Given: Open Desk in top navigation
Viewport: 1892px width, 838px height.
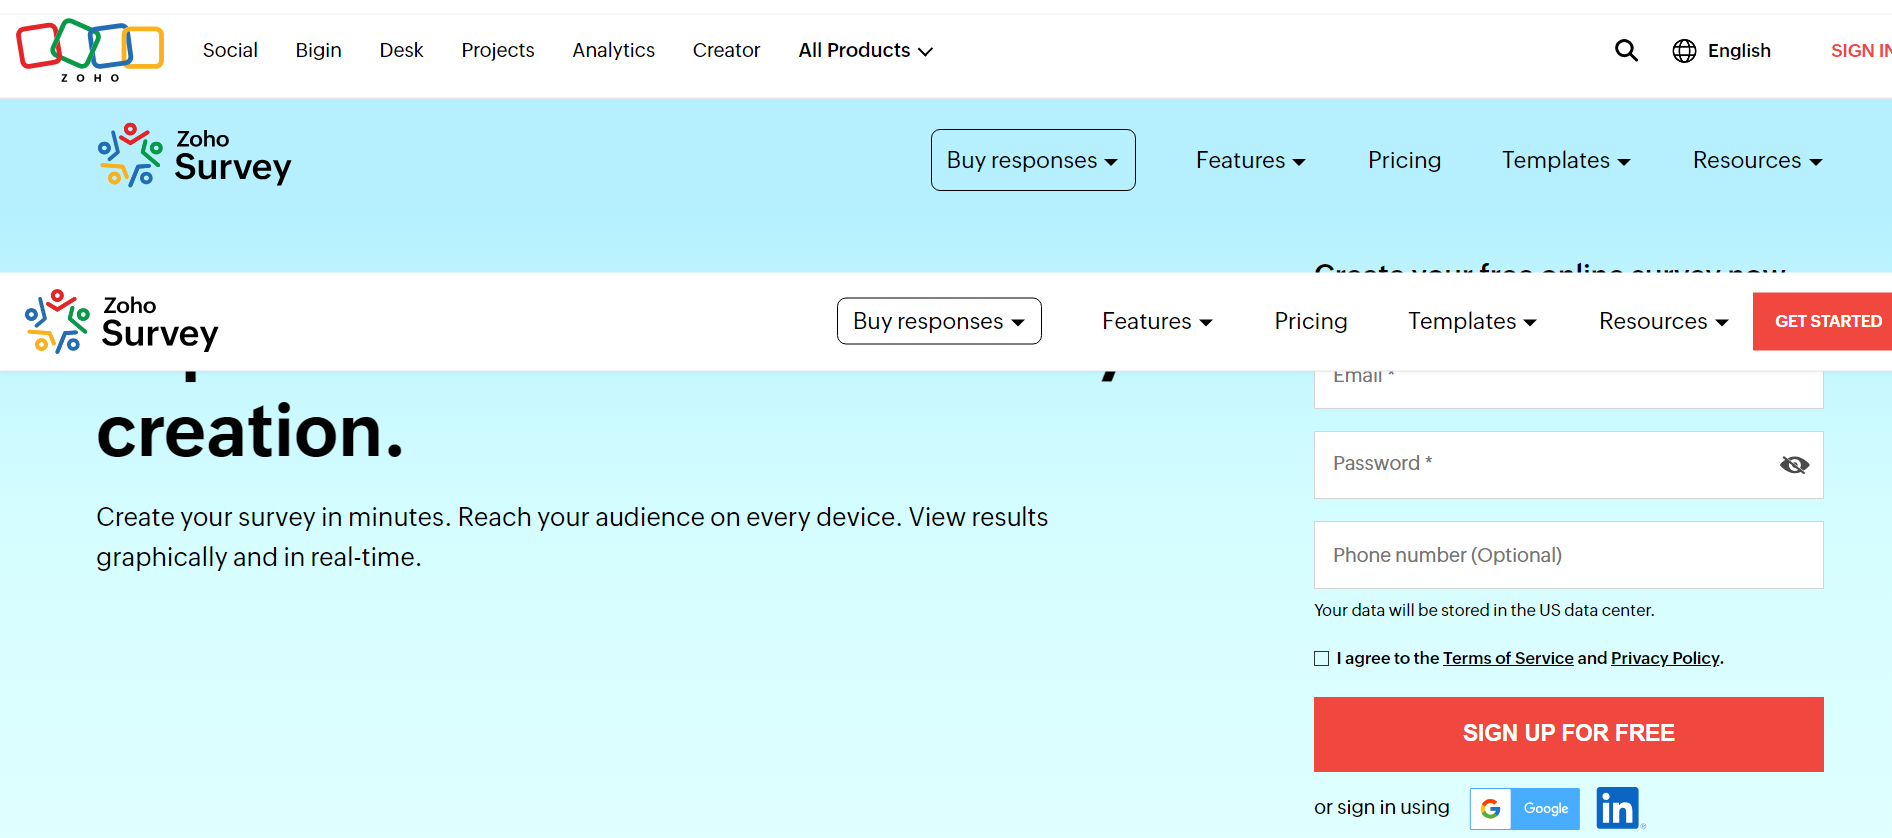Looking at the screenshot, I should tap(401, 50).
